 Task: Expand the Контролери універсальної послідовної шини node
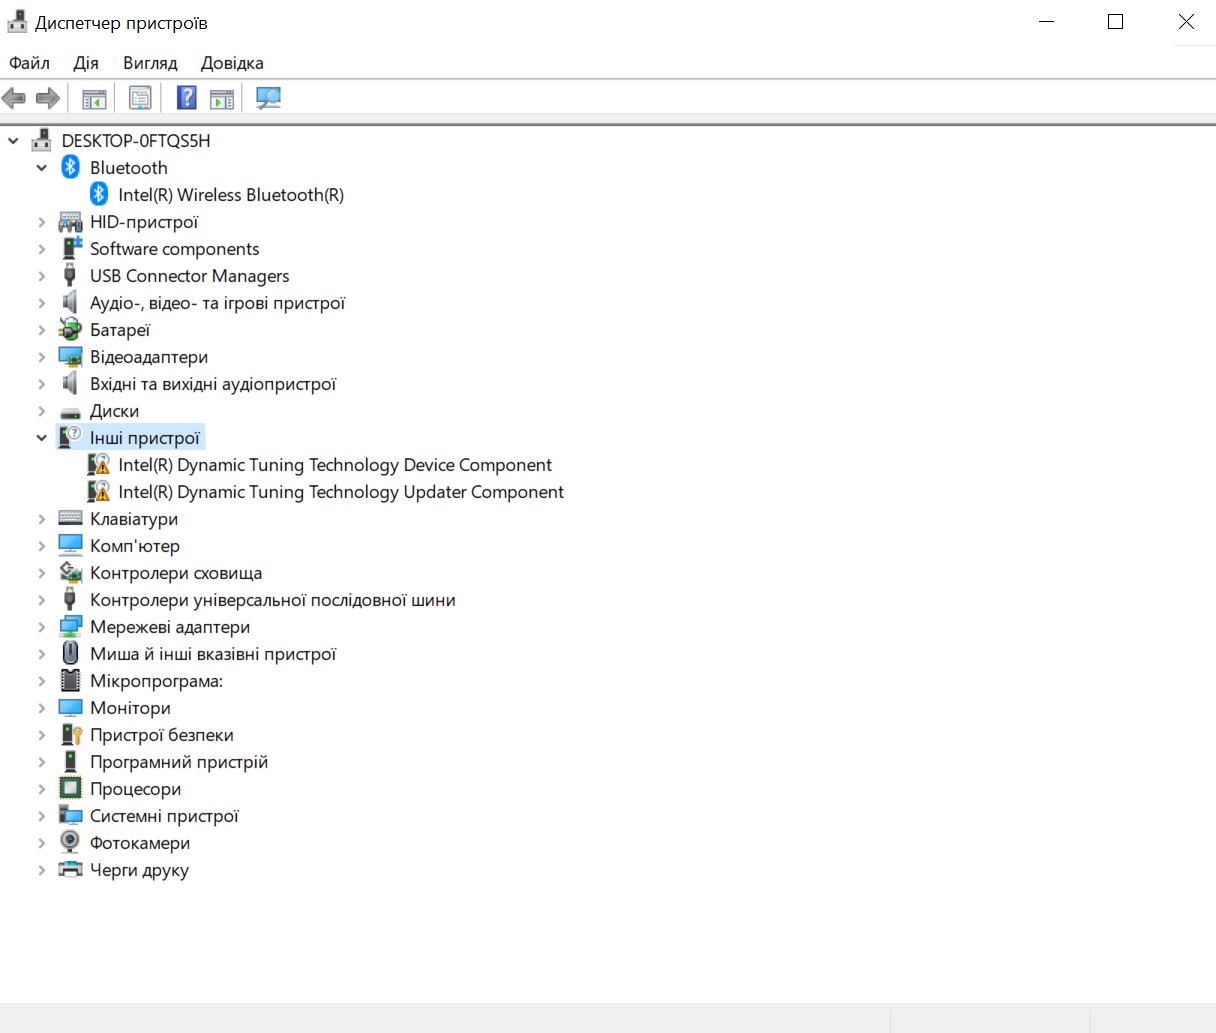pos(42,600)
